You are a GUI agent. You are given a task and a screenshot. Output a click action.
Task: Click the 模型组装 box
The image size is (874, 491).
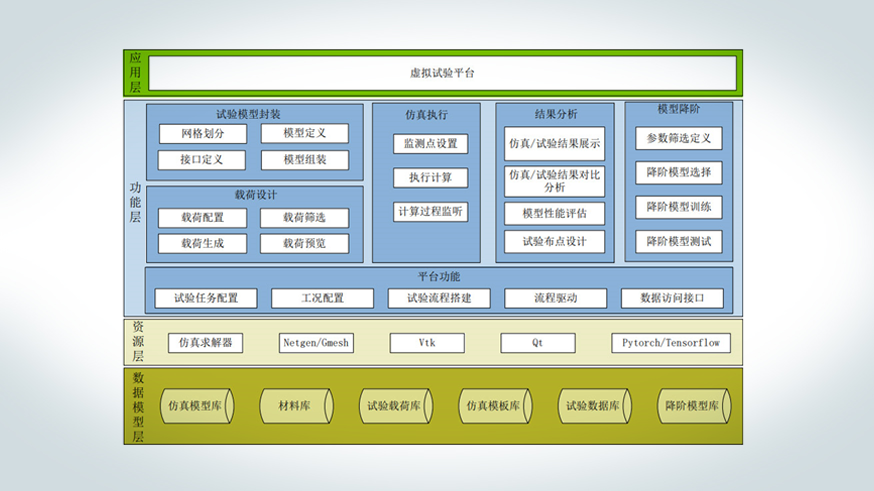[305, 160]
